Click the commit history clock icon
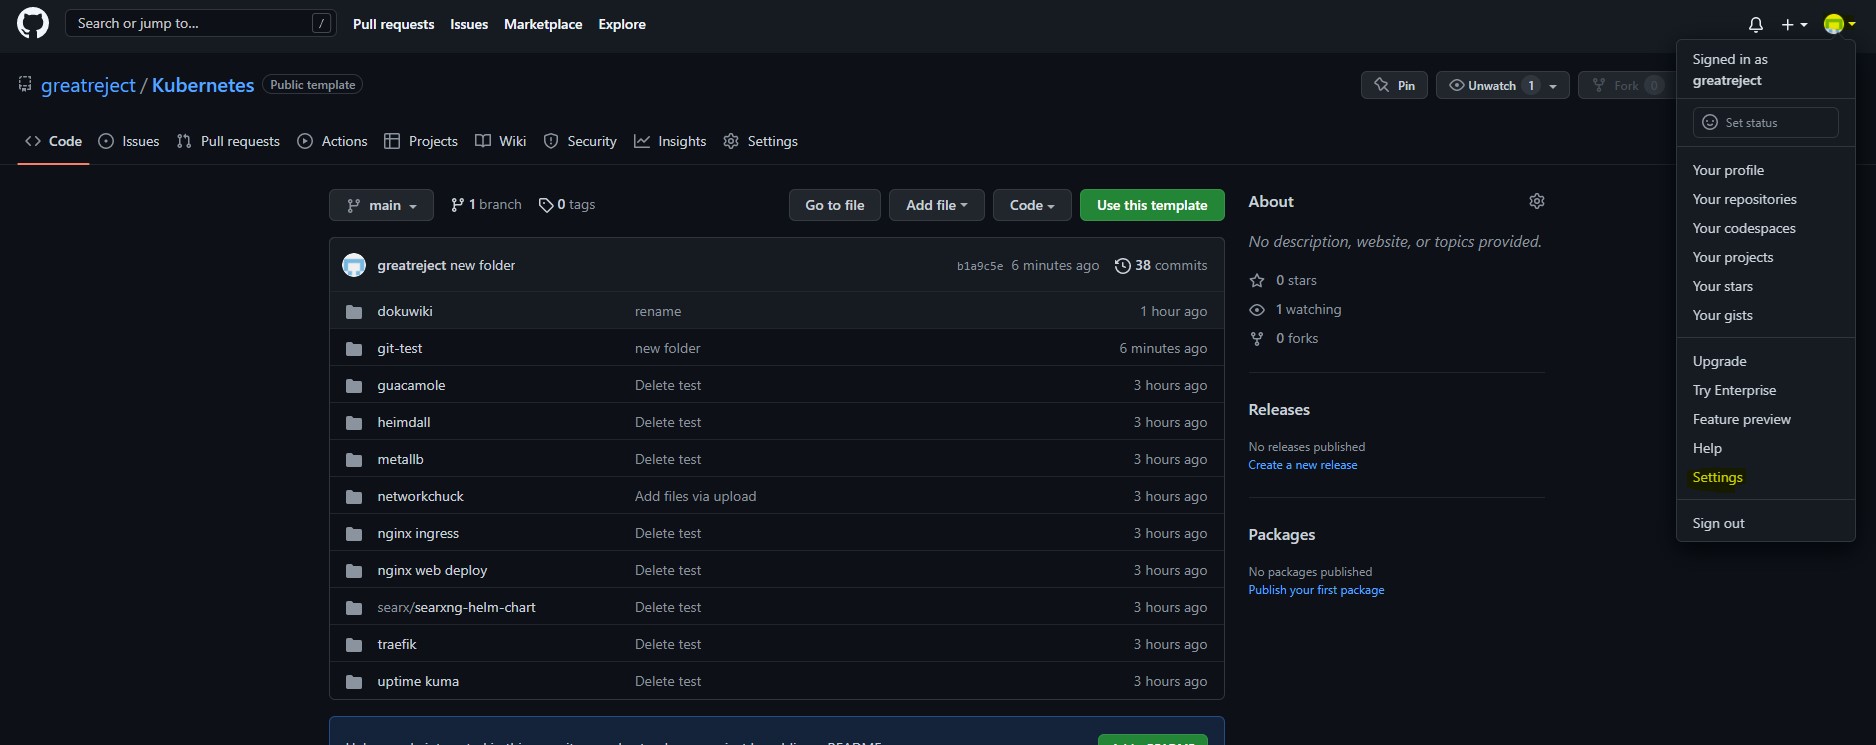This screenshot has height=745, width=1876. (1122, 265)
